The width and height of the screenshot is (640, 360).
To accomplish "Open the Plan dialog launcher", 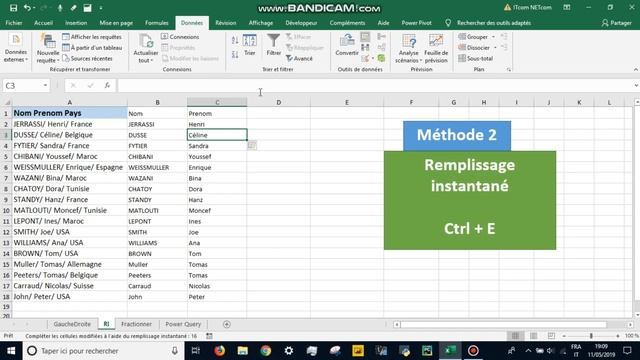I will coord(509,70).
